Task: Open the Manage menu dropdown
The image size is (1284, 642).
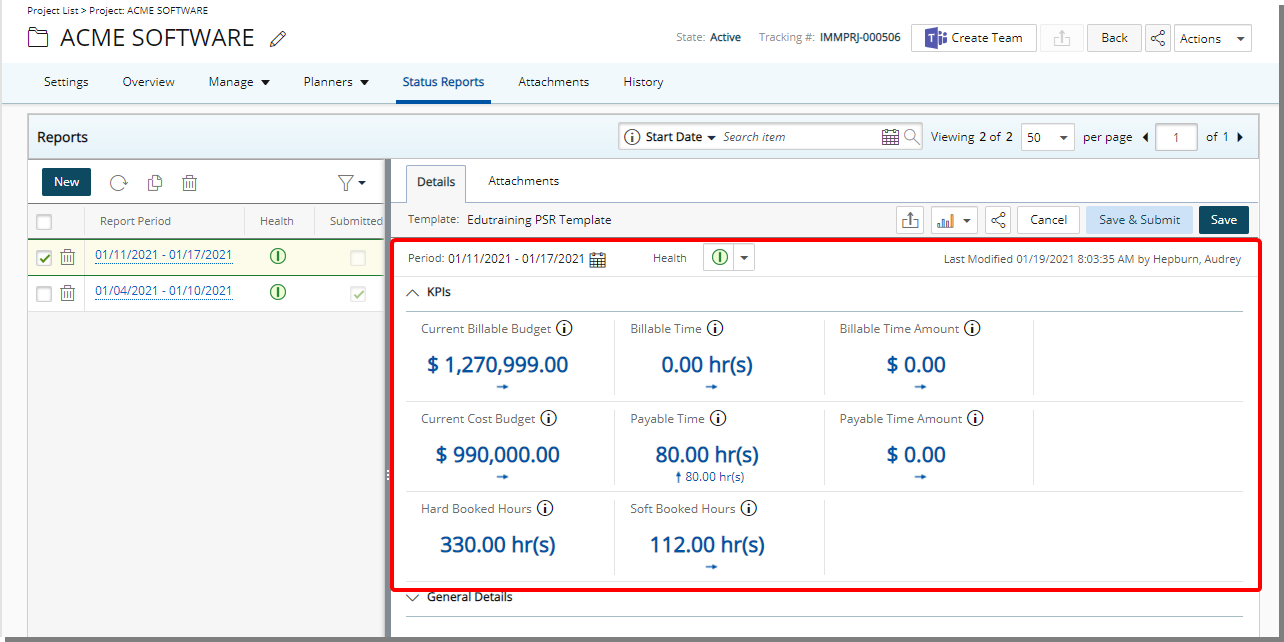Action: (239, 82)
